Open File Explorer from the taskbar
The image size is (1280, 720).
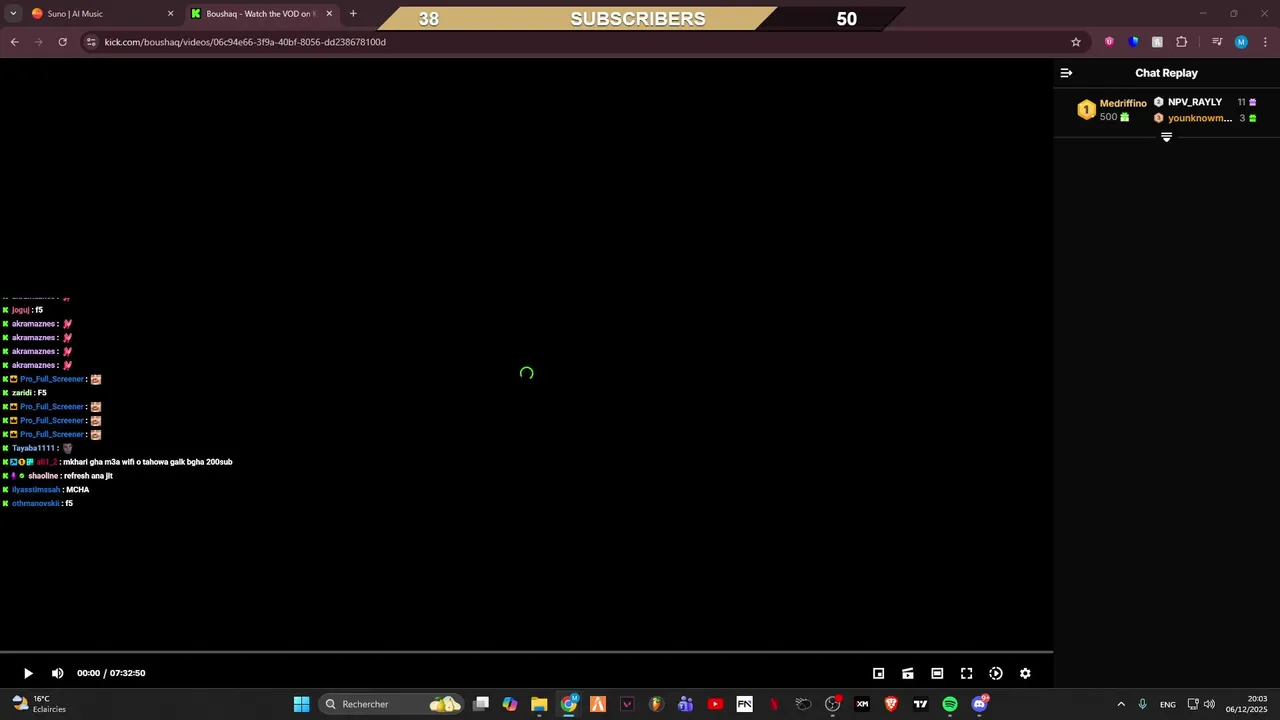click(539, 704)
